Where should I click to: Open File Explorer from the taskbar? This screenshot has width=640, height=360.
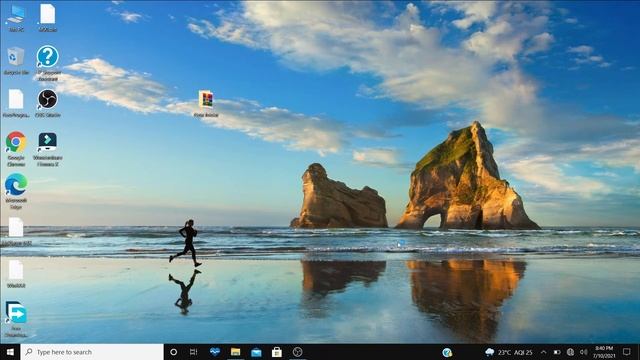(236, 352)
